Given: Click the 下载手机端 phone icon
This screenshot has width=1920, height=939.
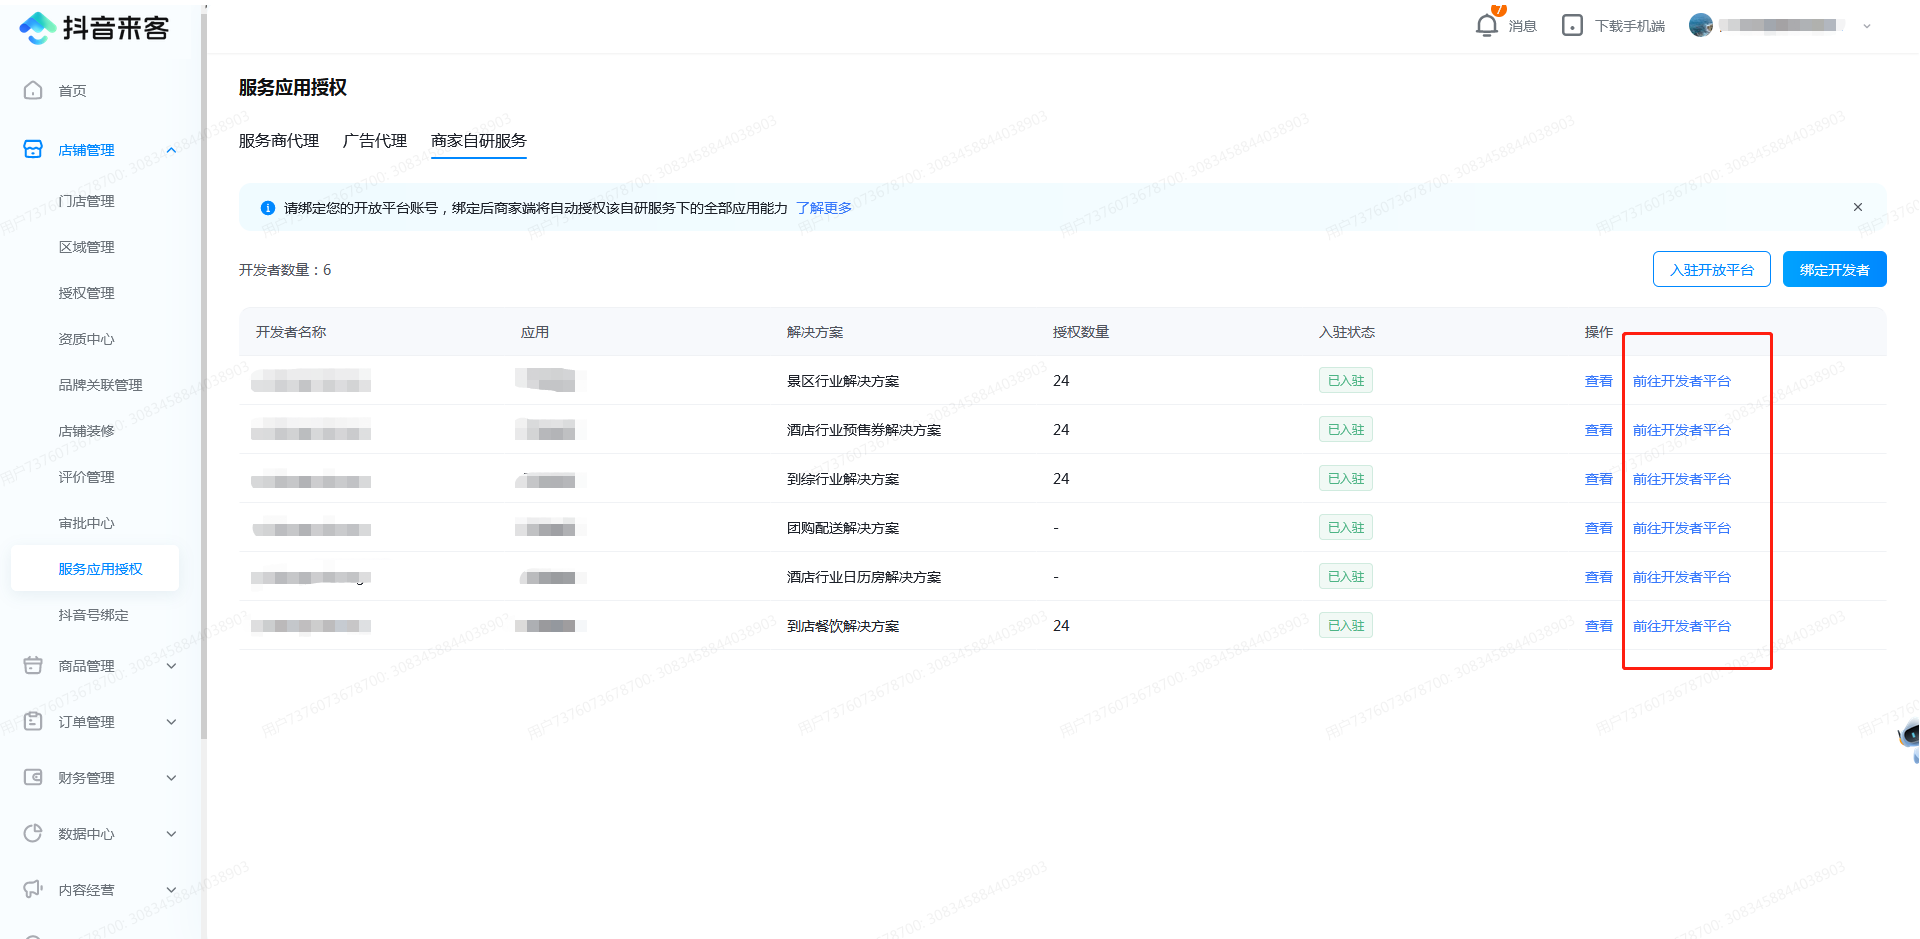Looking at the screenshot, I should pyautogui.click(x=1572, y=25).
